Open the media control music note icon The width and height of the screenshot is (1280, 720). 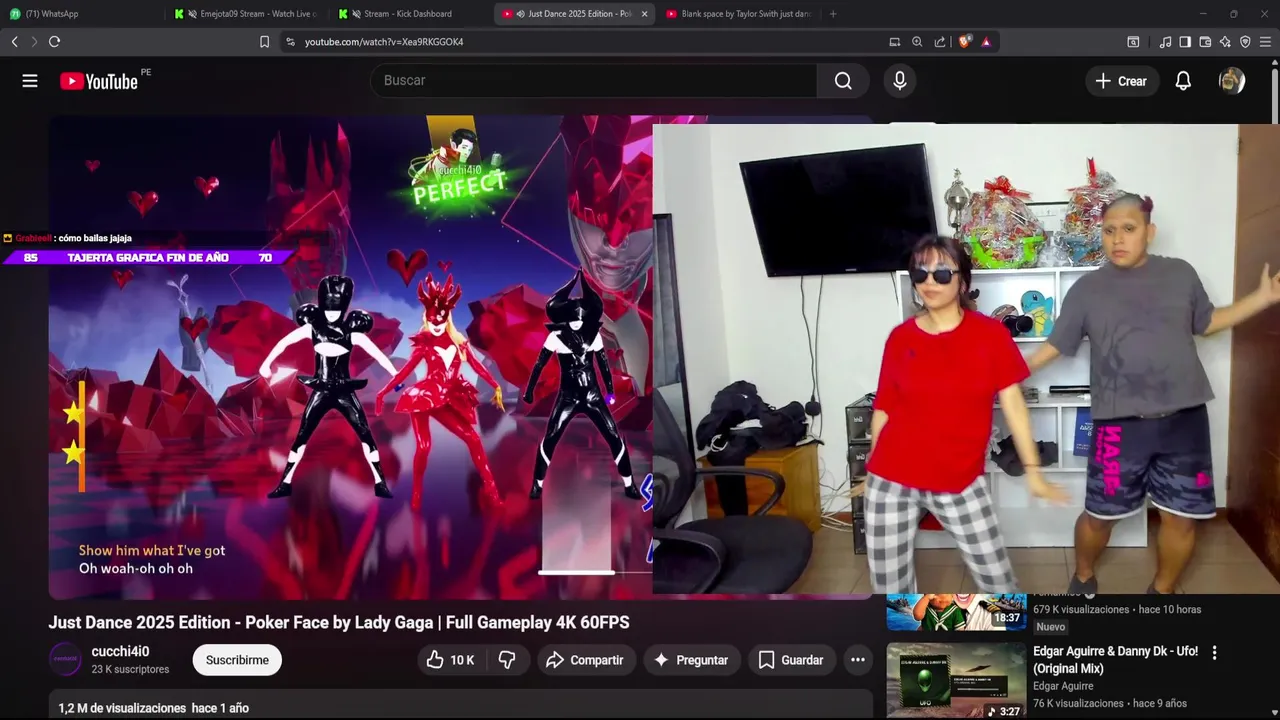[1165, 42]
